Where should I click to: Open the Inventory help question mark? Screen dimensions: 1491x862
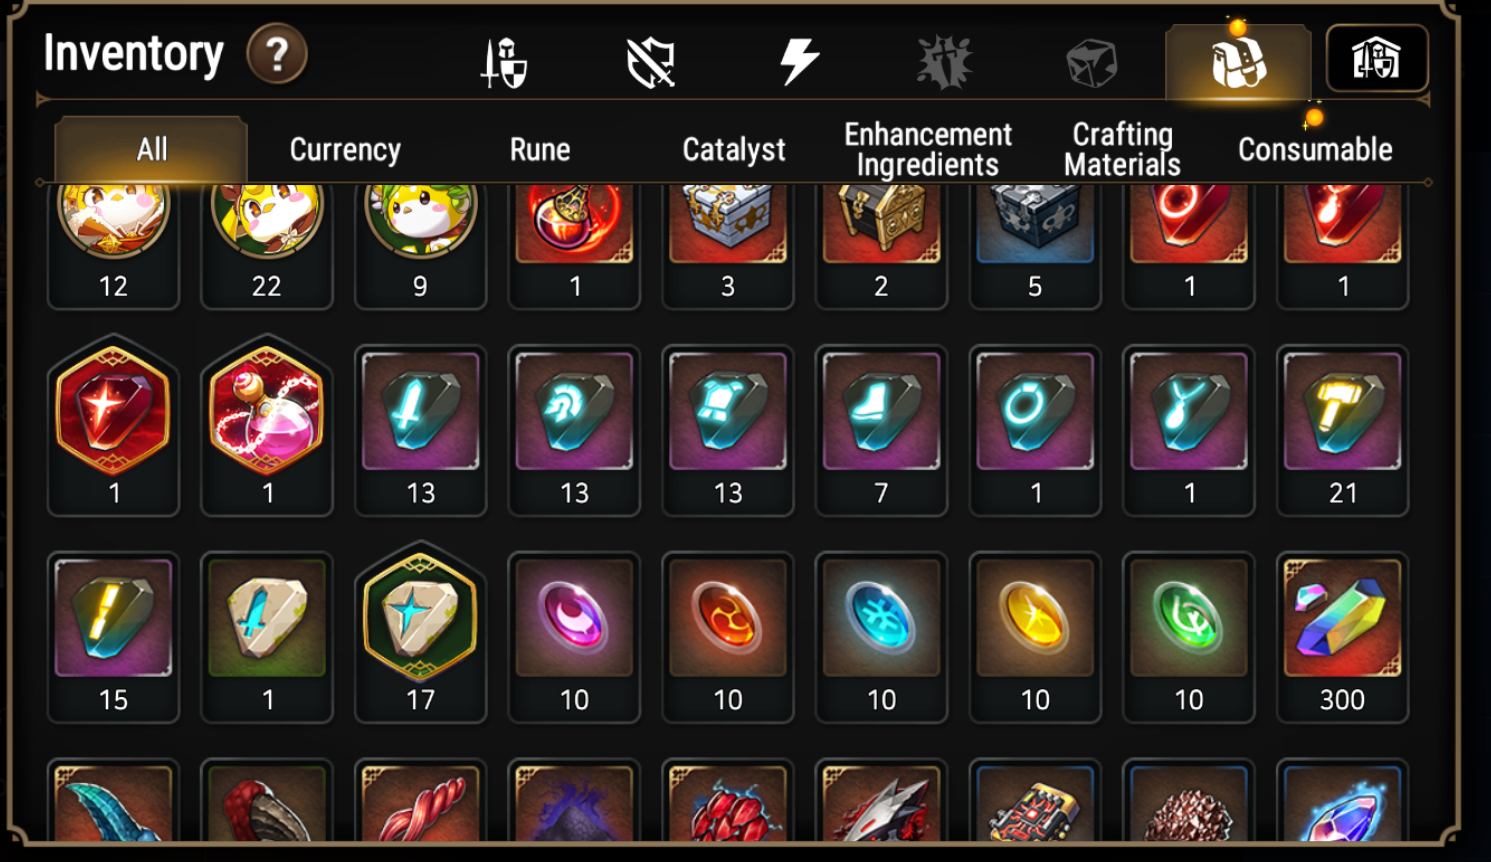[x=277, y=54]
